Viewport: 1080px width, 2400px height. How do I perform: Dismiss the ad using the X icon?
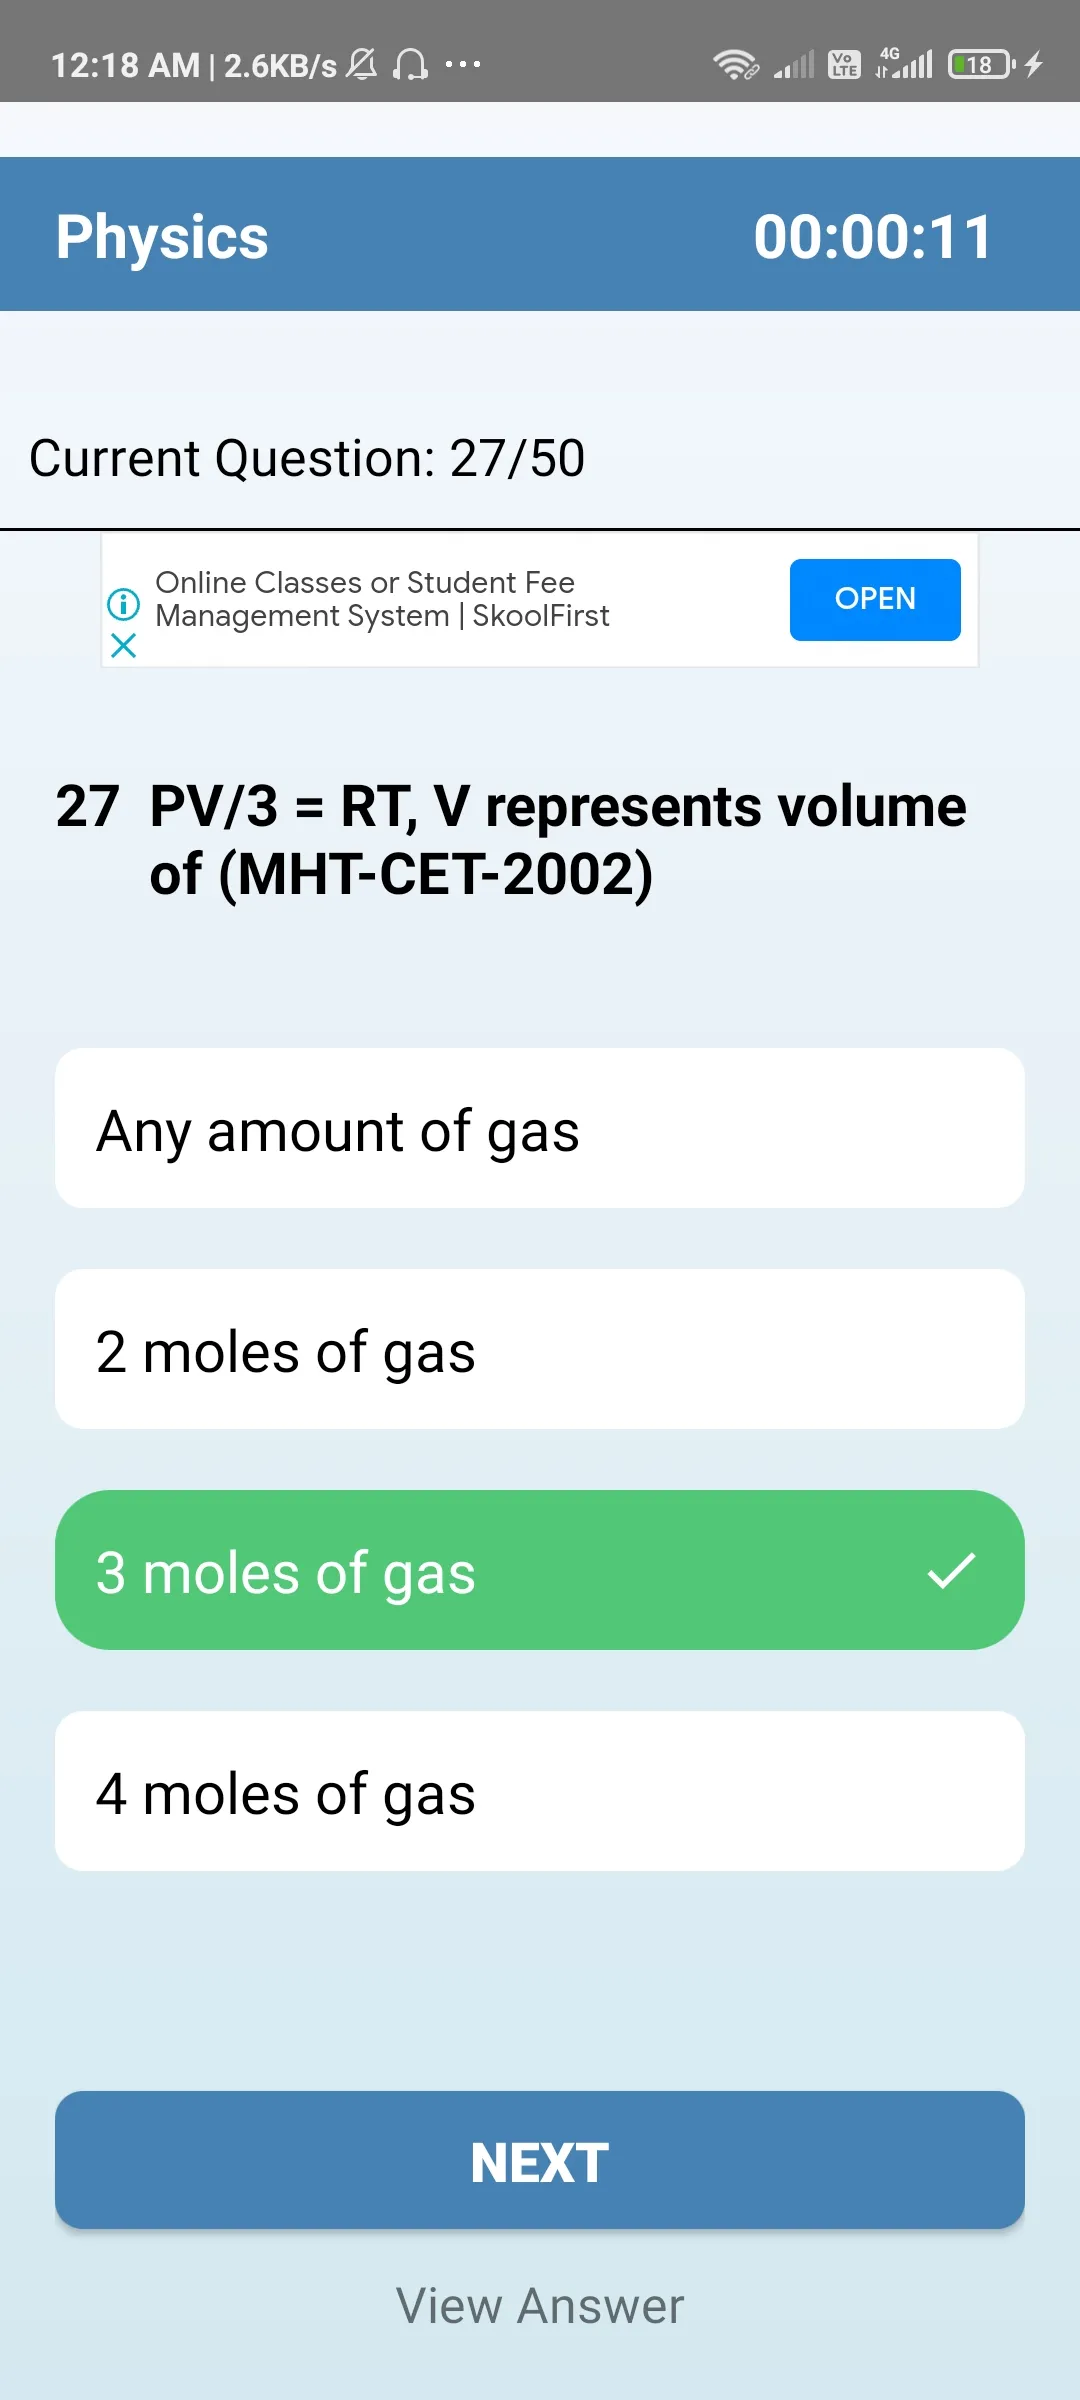pyautogui.click(x=123, y=646)
